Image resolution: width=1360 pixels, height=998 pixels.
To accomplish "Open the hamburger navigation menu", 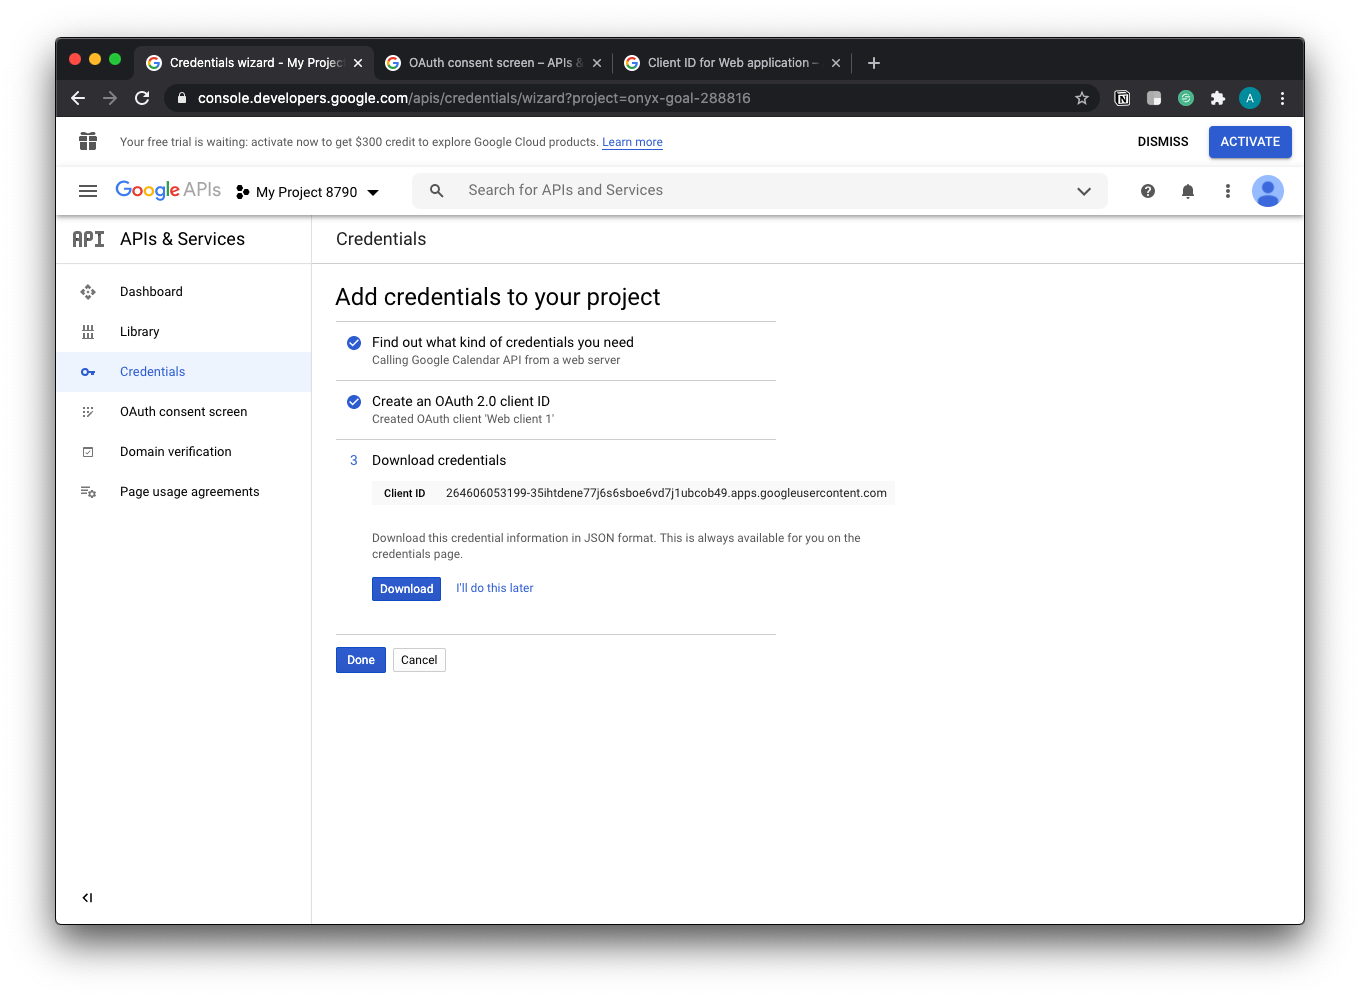I will tap(88, 191).
